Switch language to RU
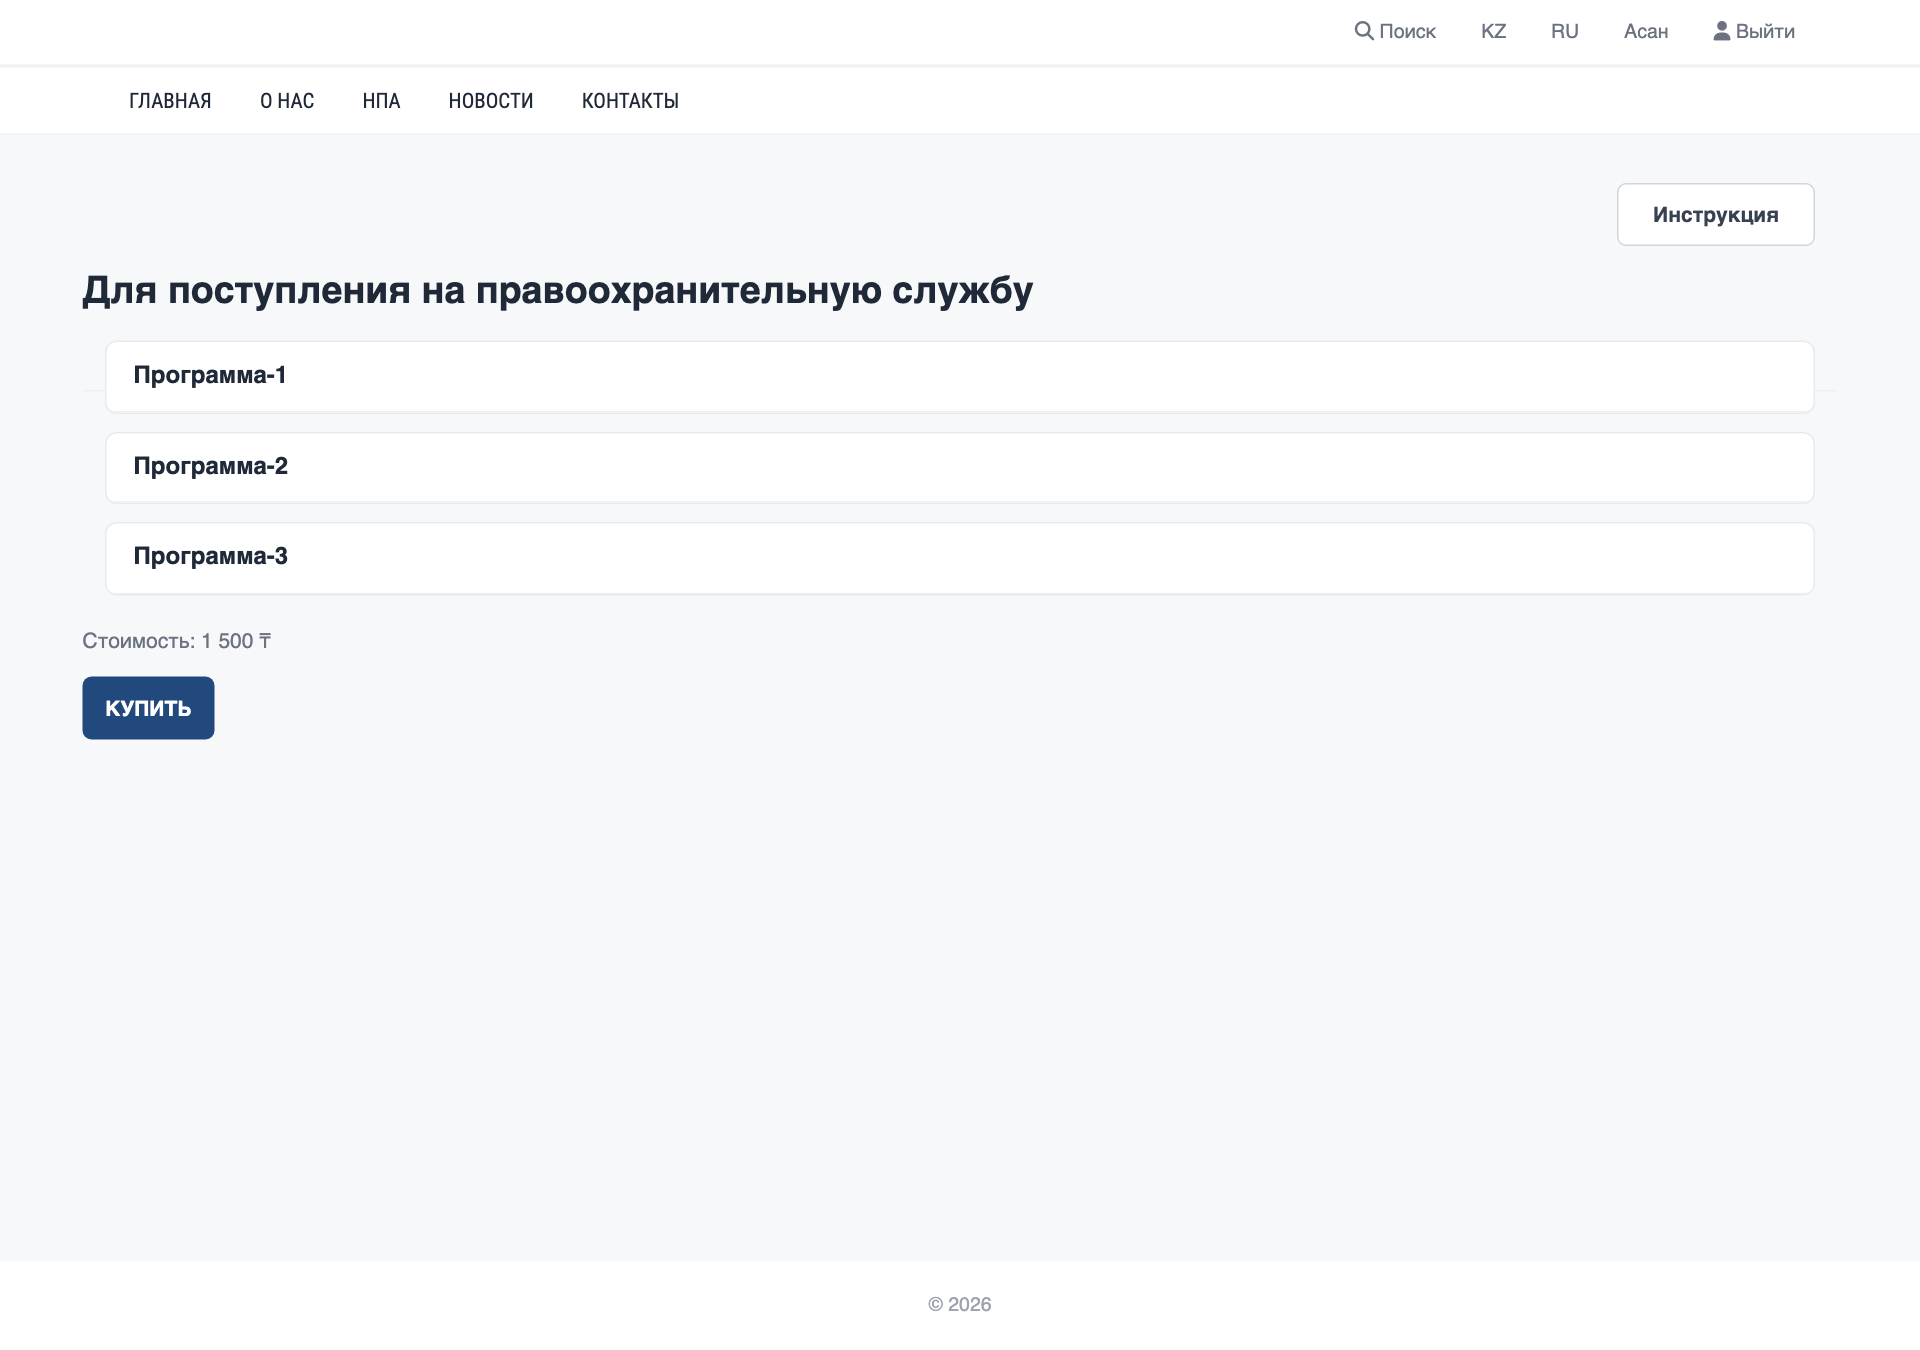 (x=1564, y=32)
